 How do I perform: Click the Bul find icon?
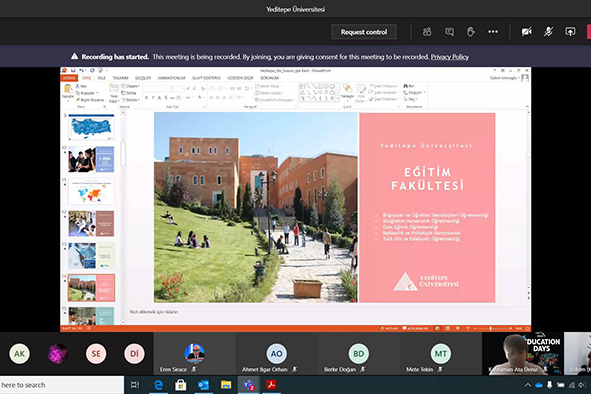coord(409,86)
